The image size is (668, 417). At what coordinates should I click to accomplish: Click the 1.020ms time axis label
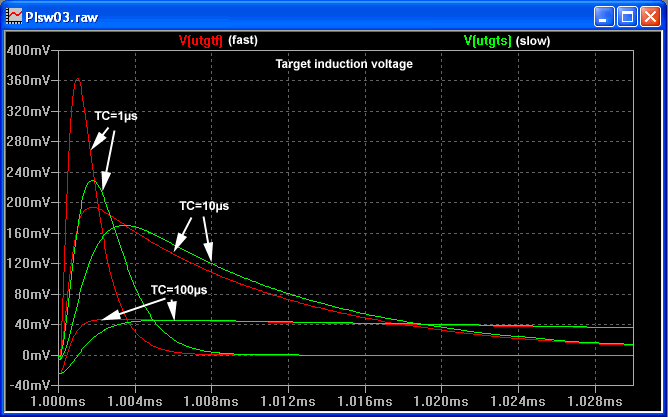pyautogui.click(x=441, y=401)
